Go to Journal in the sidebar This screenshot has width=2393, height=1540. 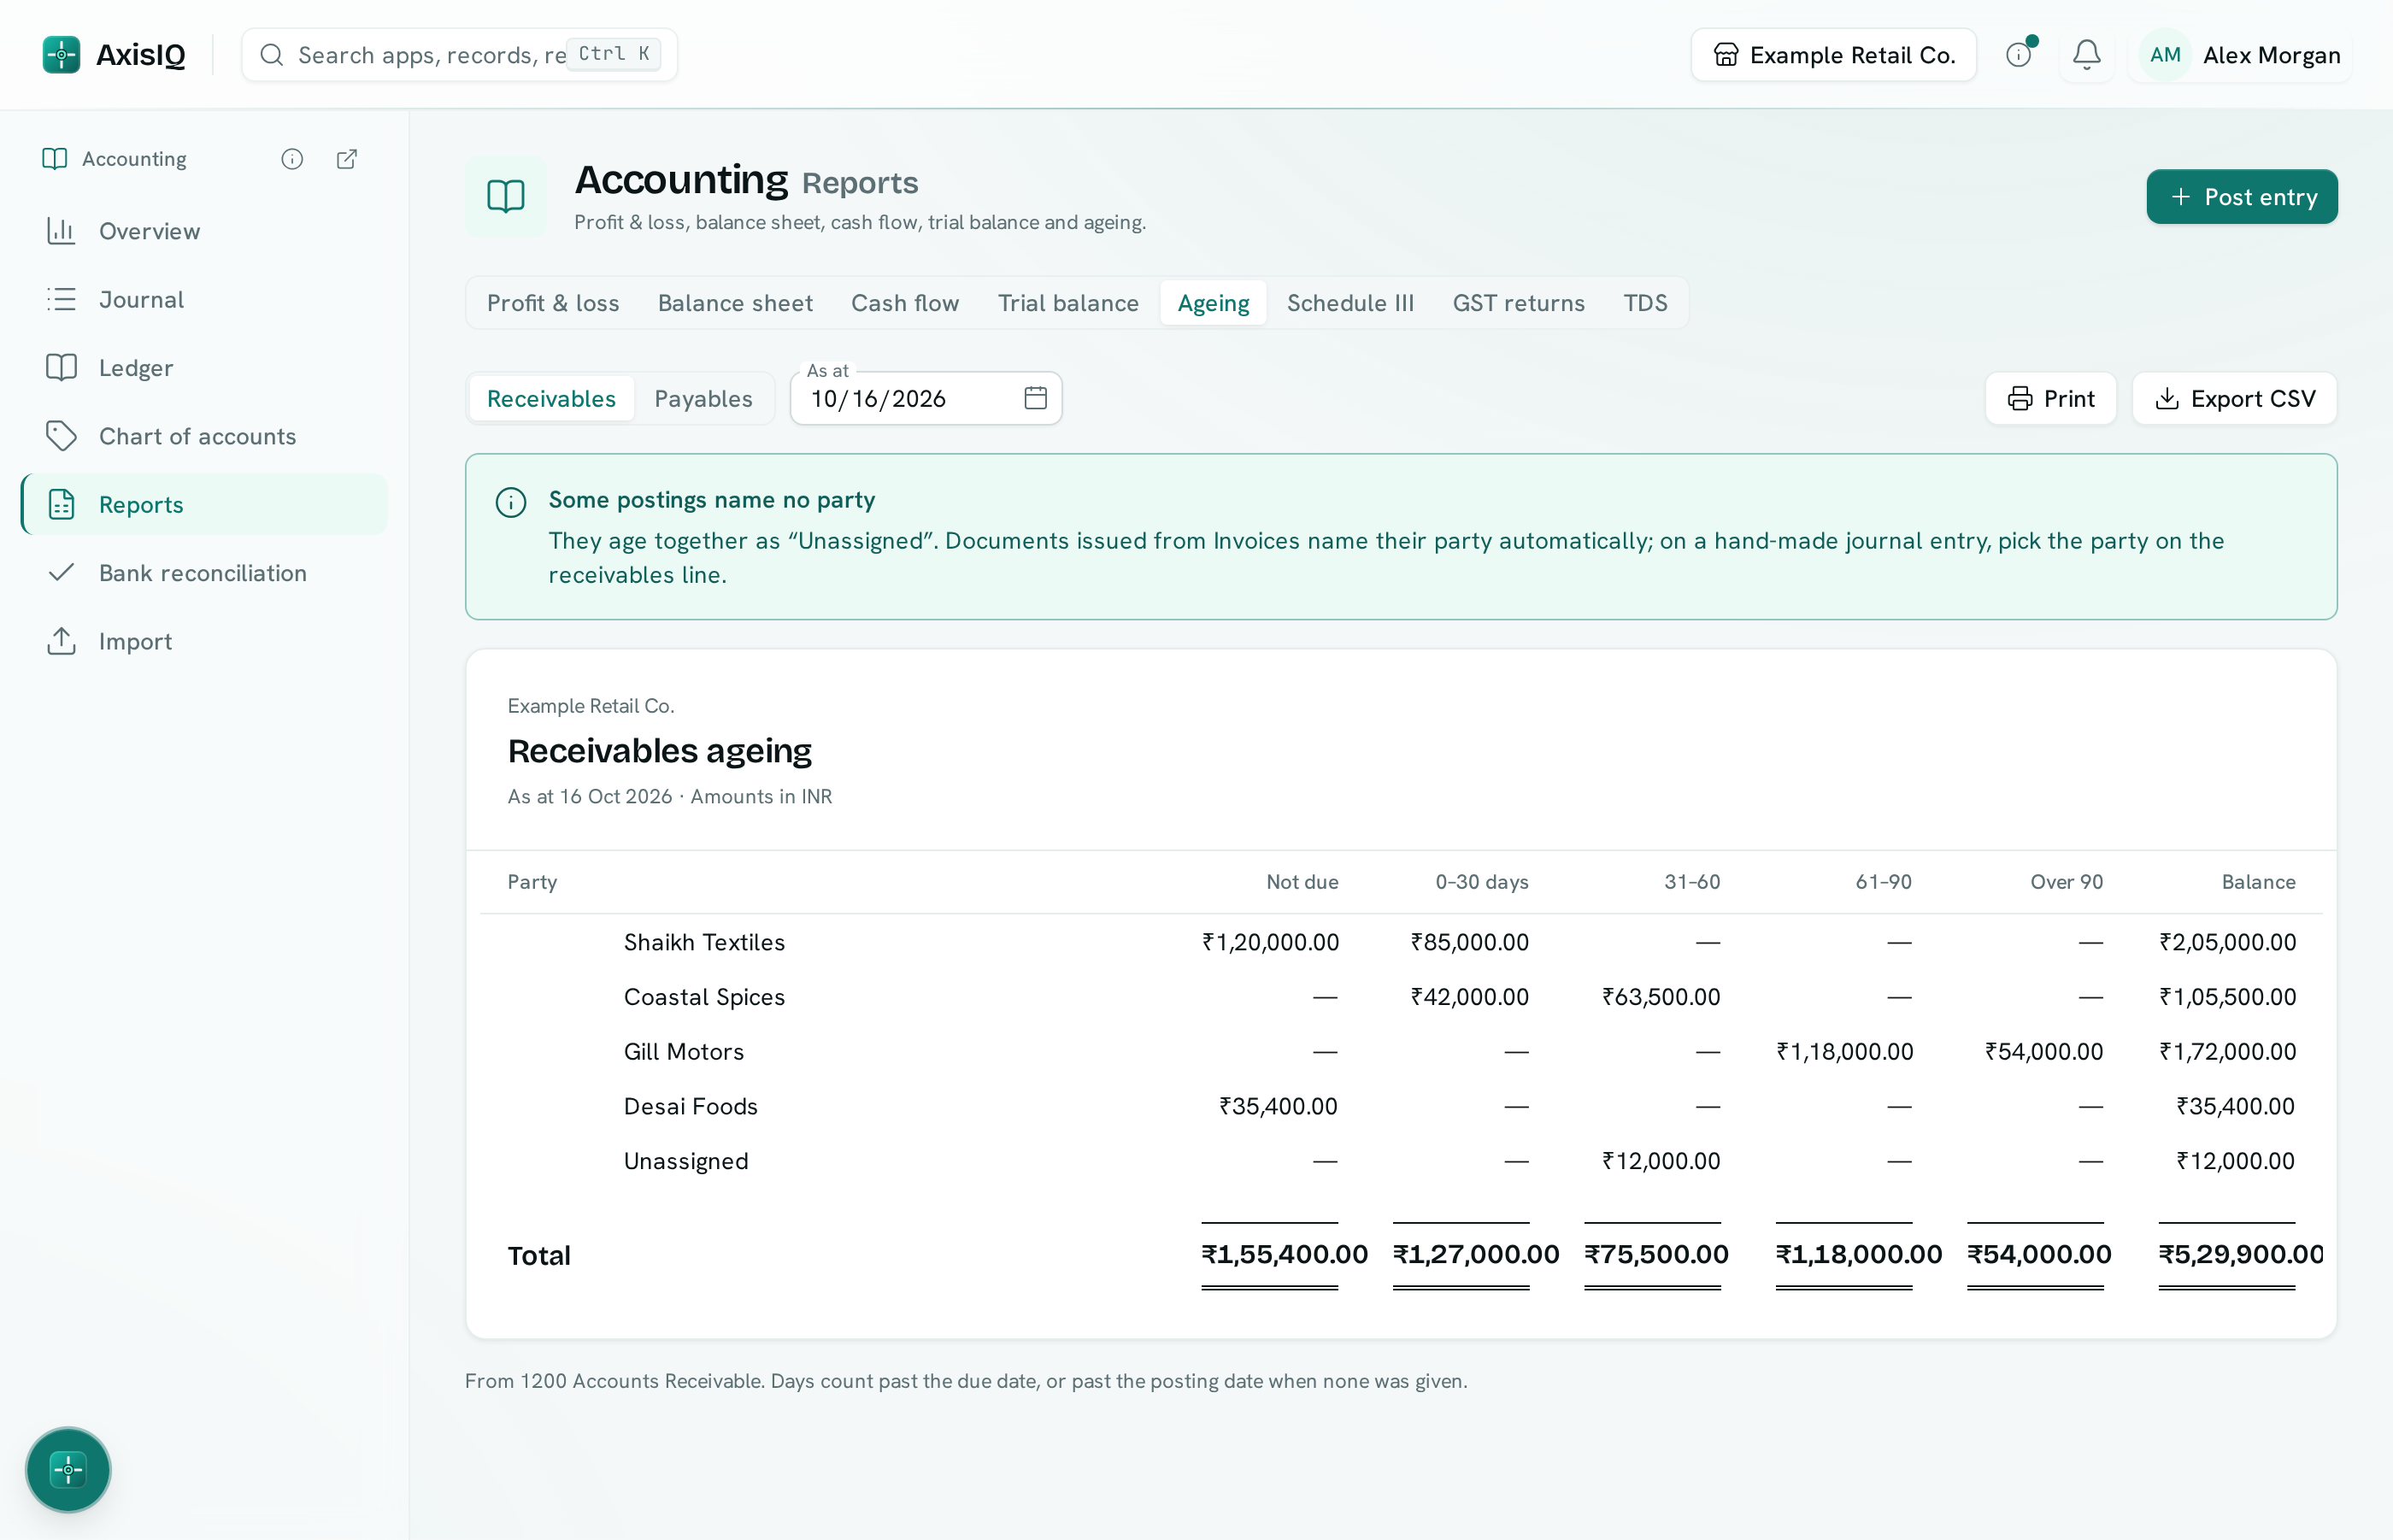(x=204, y=299)
